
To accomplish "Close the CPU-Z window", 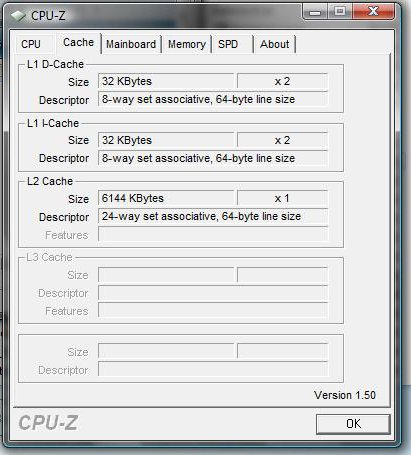I will click(x=373, y=12).
